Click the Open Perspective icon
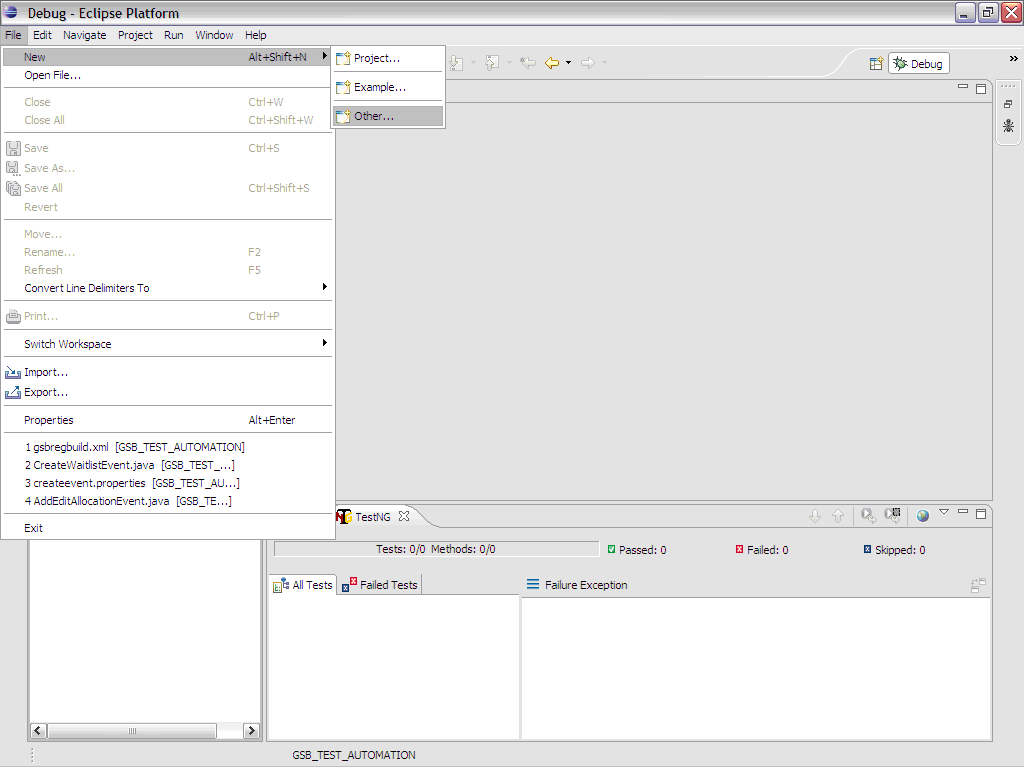 click(876, 63)
